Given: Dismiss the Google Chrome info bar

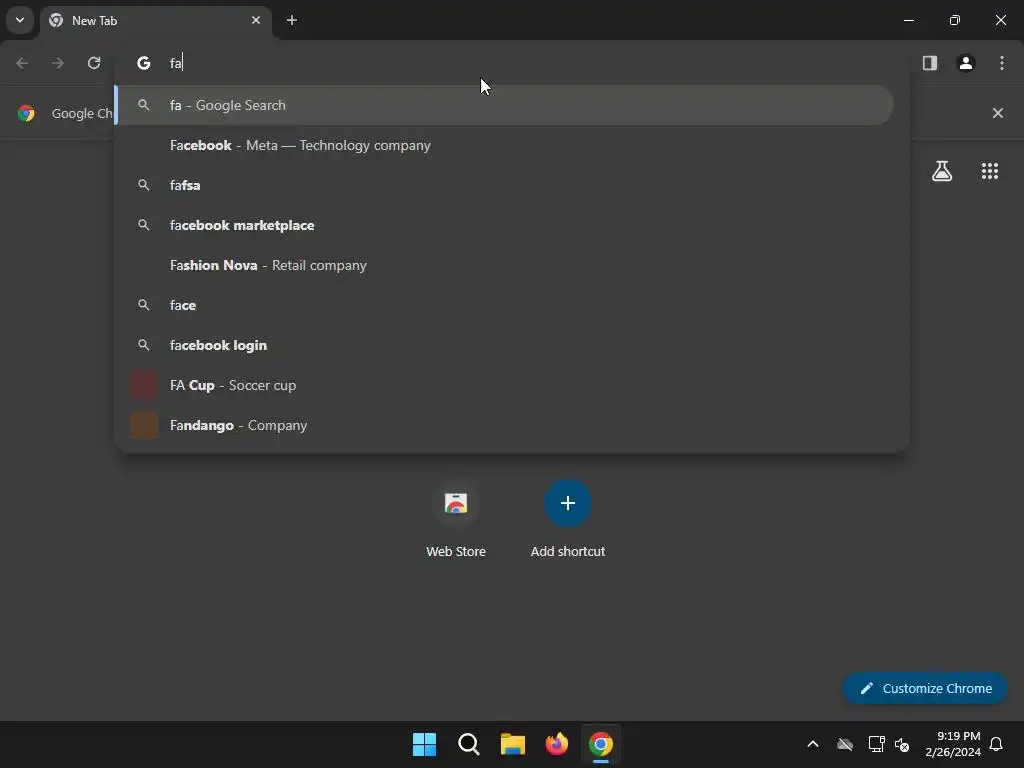Looking at the screenshot, I should pos(998,113).
